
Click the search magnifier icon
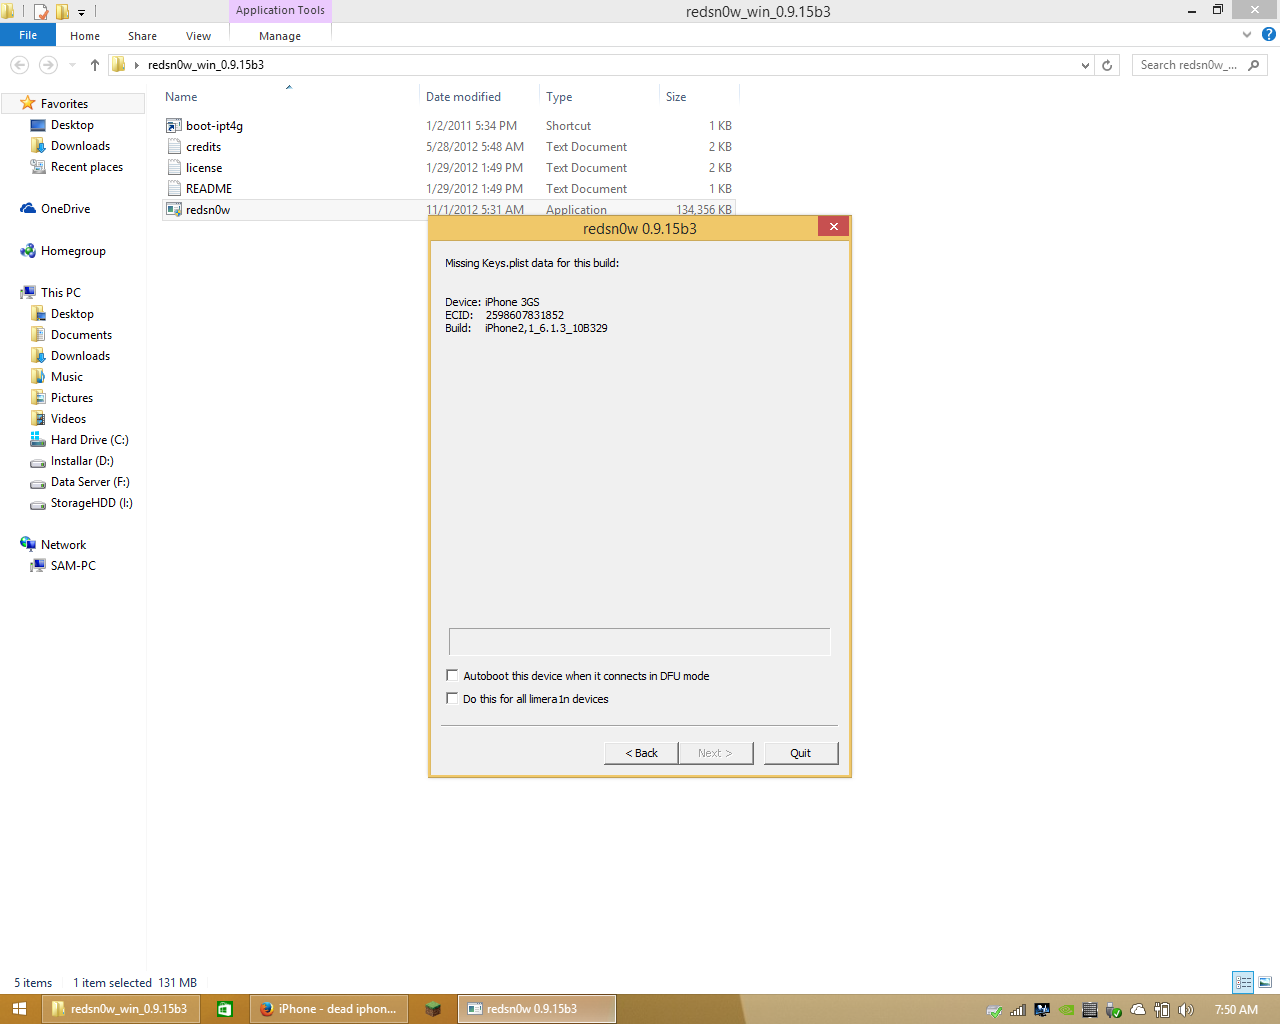pos(1254,65)
